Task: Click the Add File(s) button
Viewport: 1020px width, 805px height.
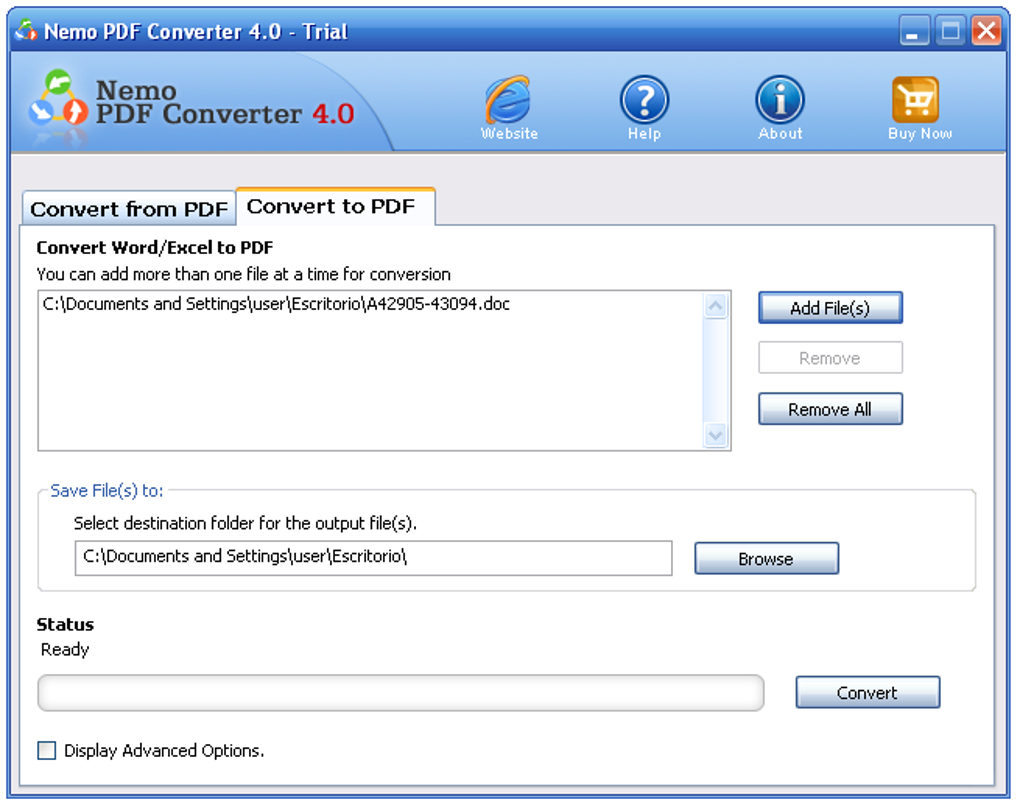Action: tap(830, 308)
